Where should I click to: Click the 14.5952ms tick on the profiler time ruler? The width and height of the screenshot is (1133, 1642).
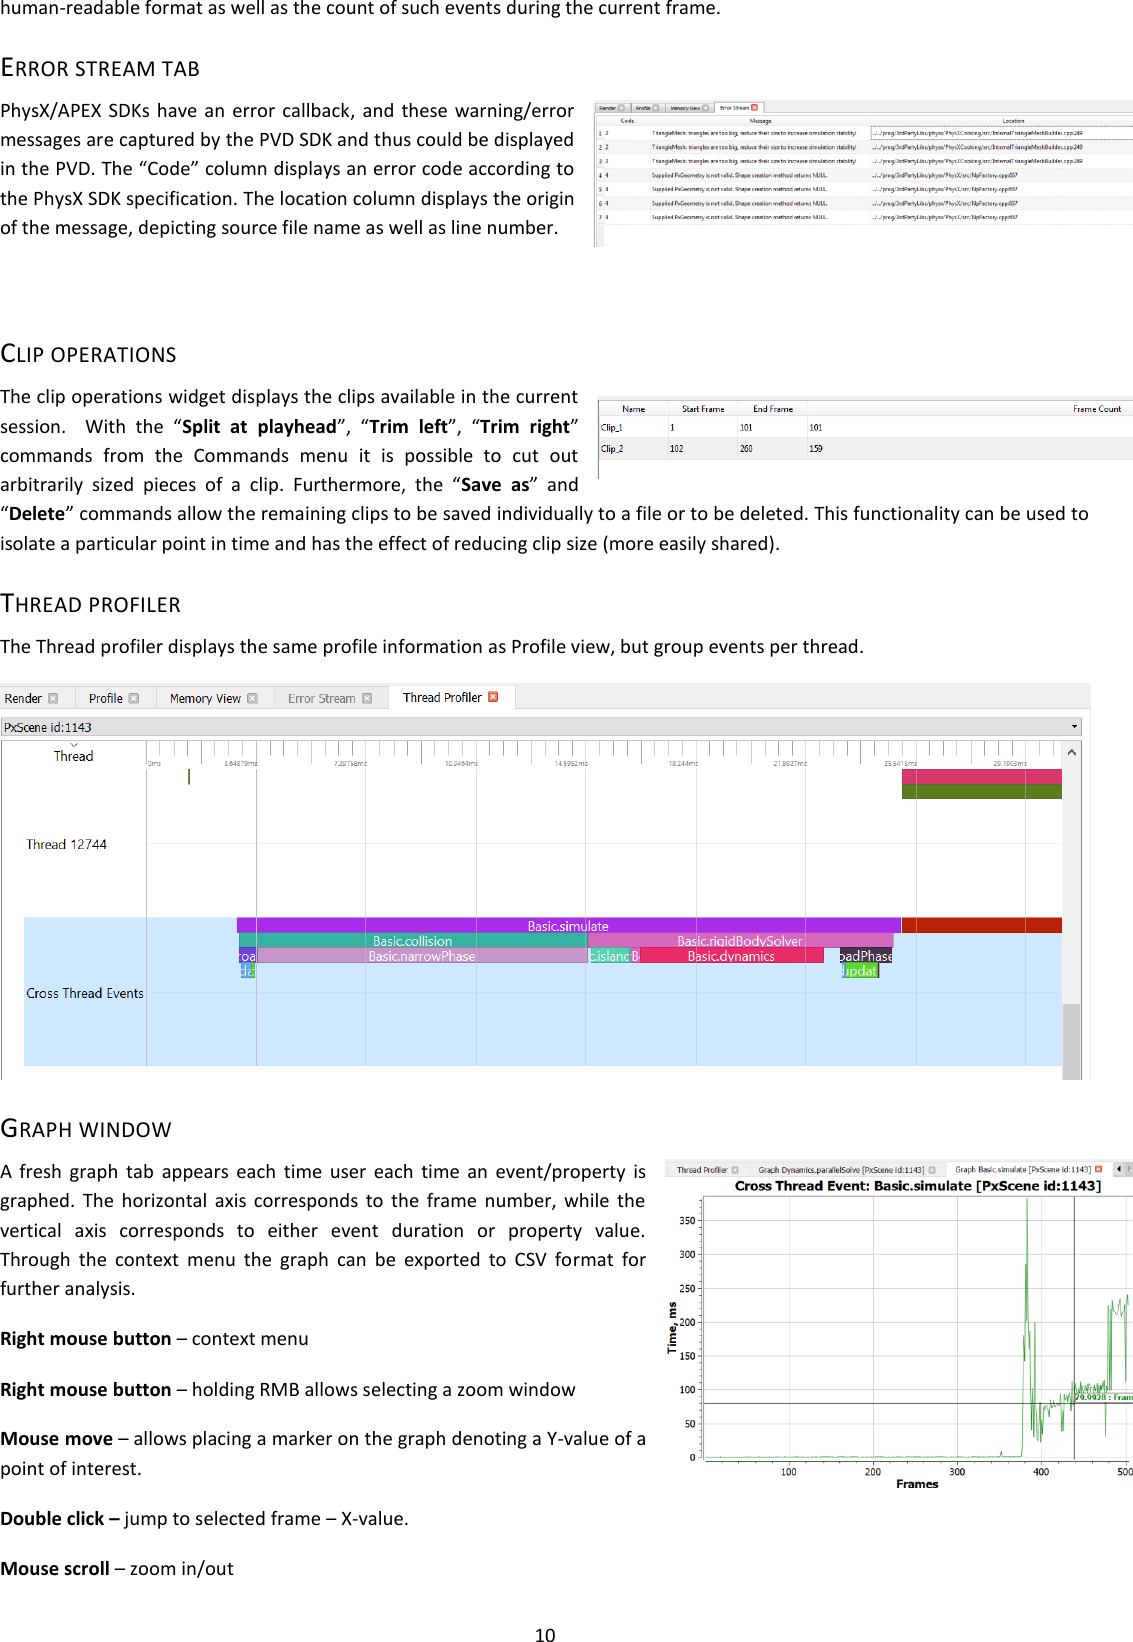[x=571, y=763]
